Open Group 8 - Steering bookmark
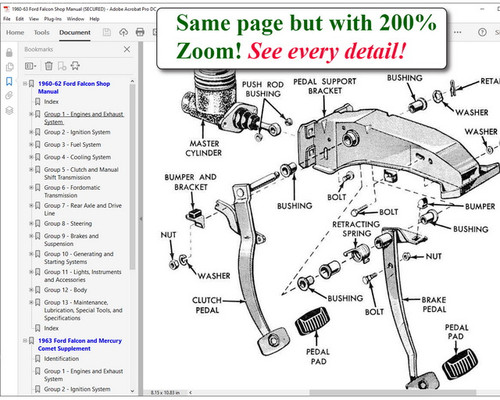 [x=68, y=224]
